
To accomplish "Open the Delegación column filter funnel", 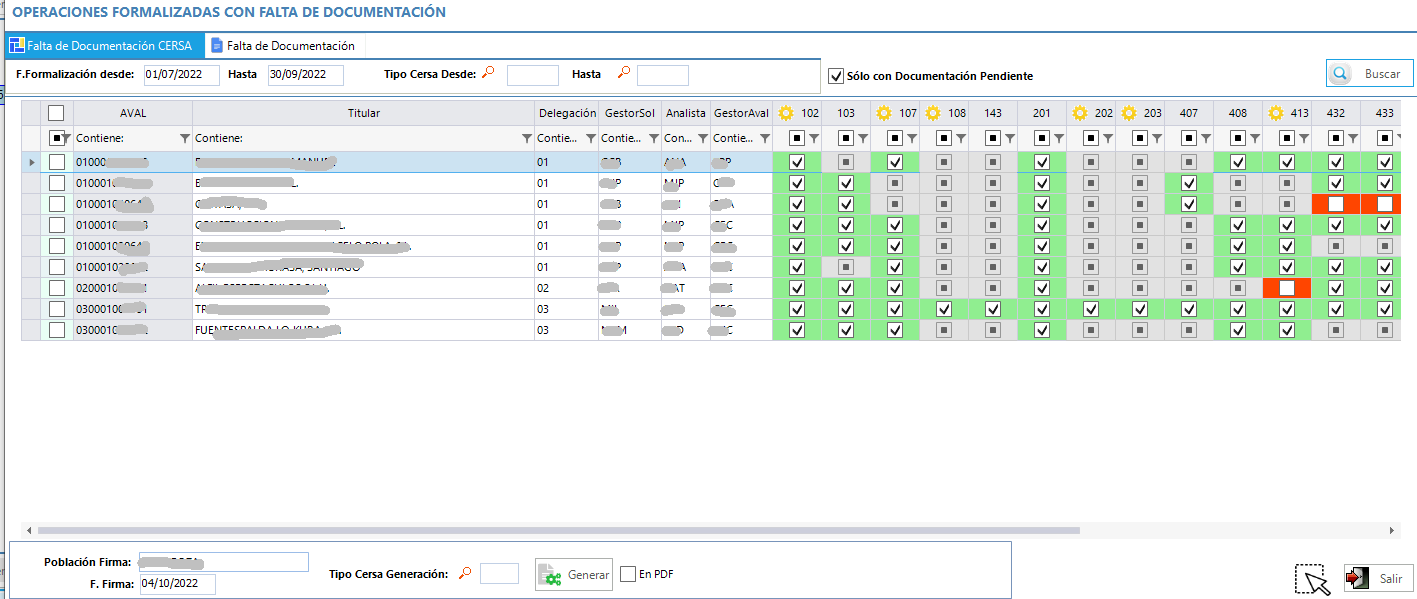I will (x=590, y=138).
